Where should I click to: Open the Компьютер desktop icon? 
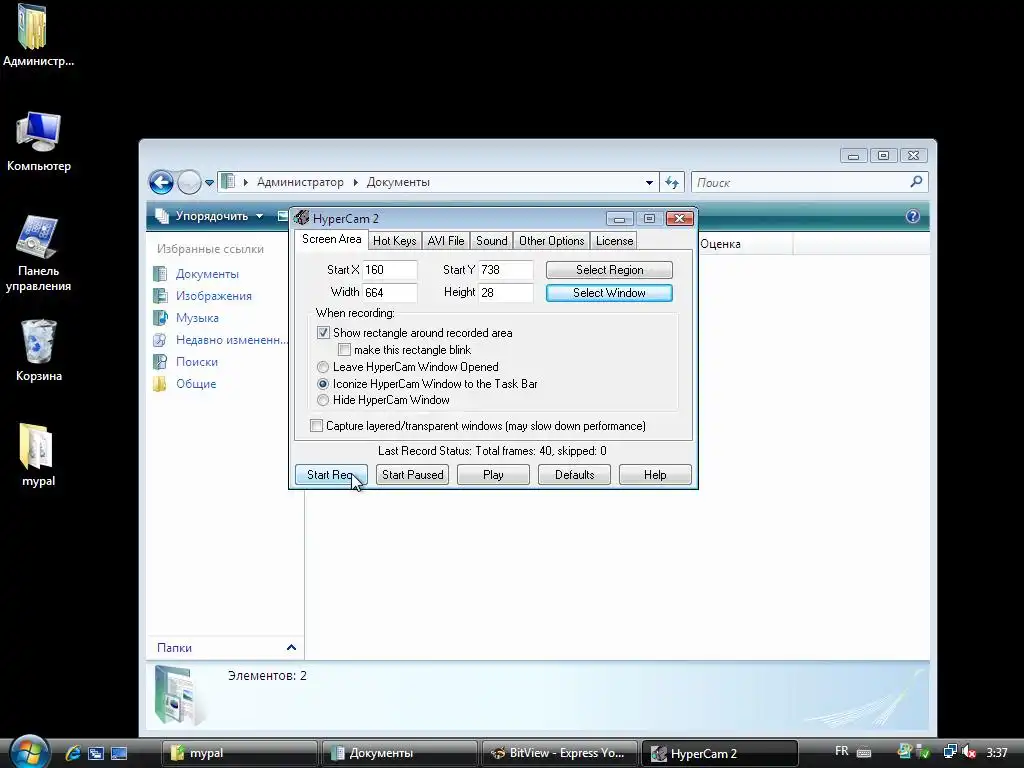click(x=38, y=133)
